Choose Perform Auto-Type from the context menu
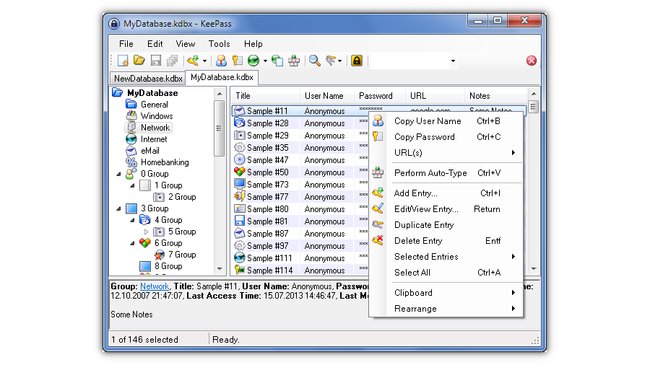 (446, 173)
